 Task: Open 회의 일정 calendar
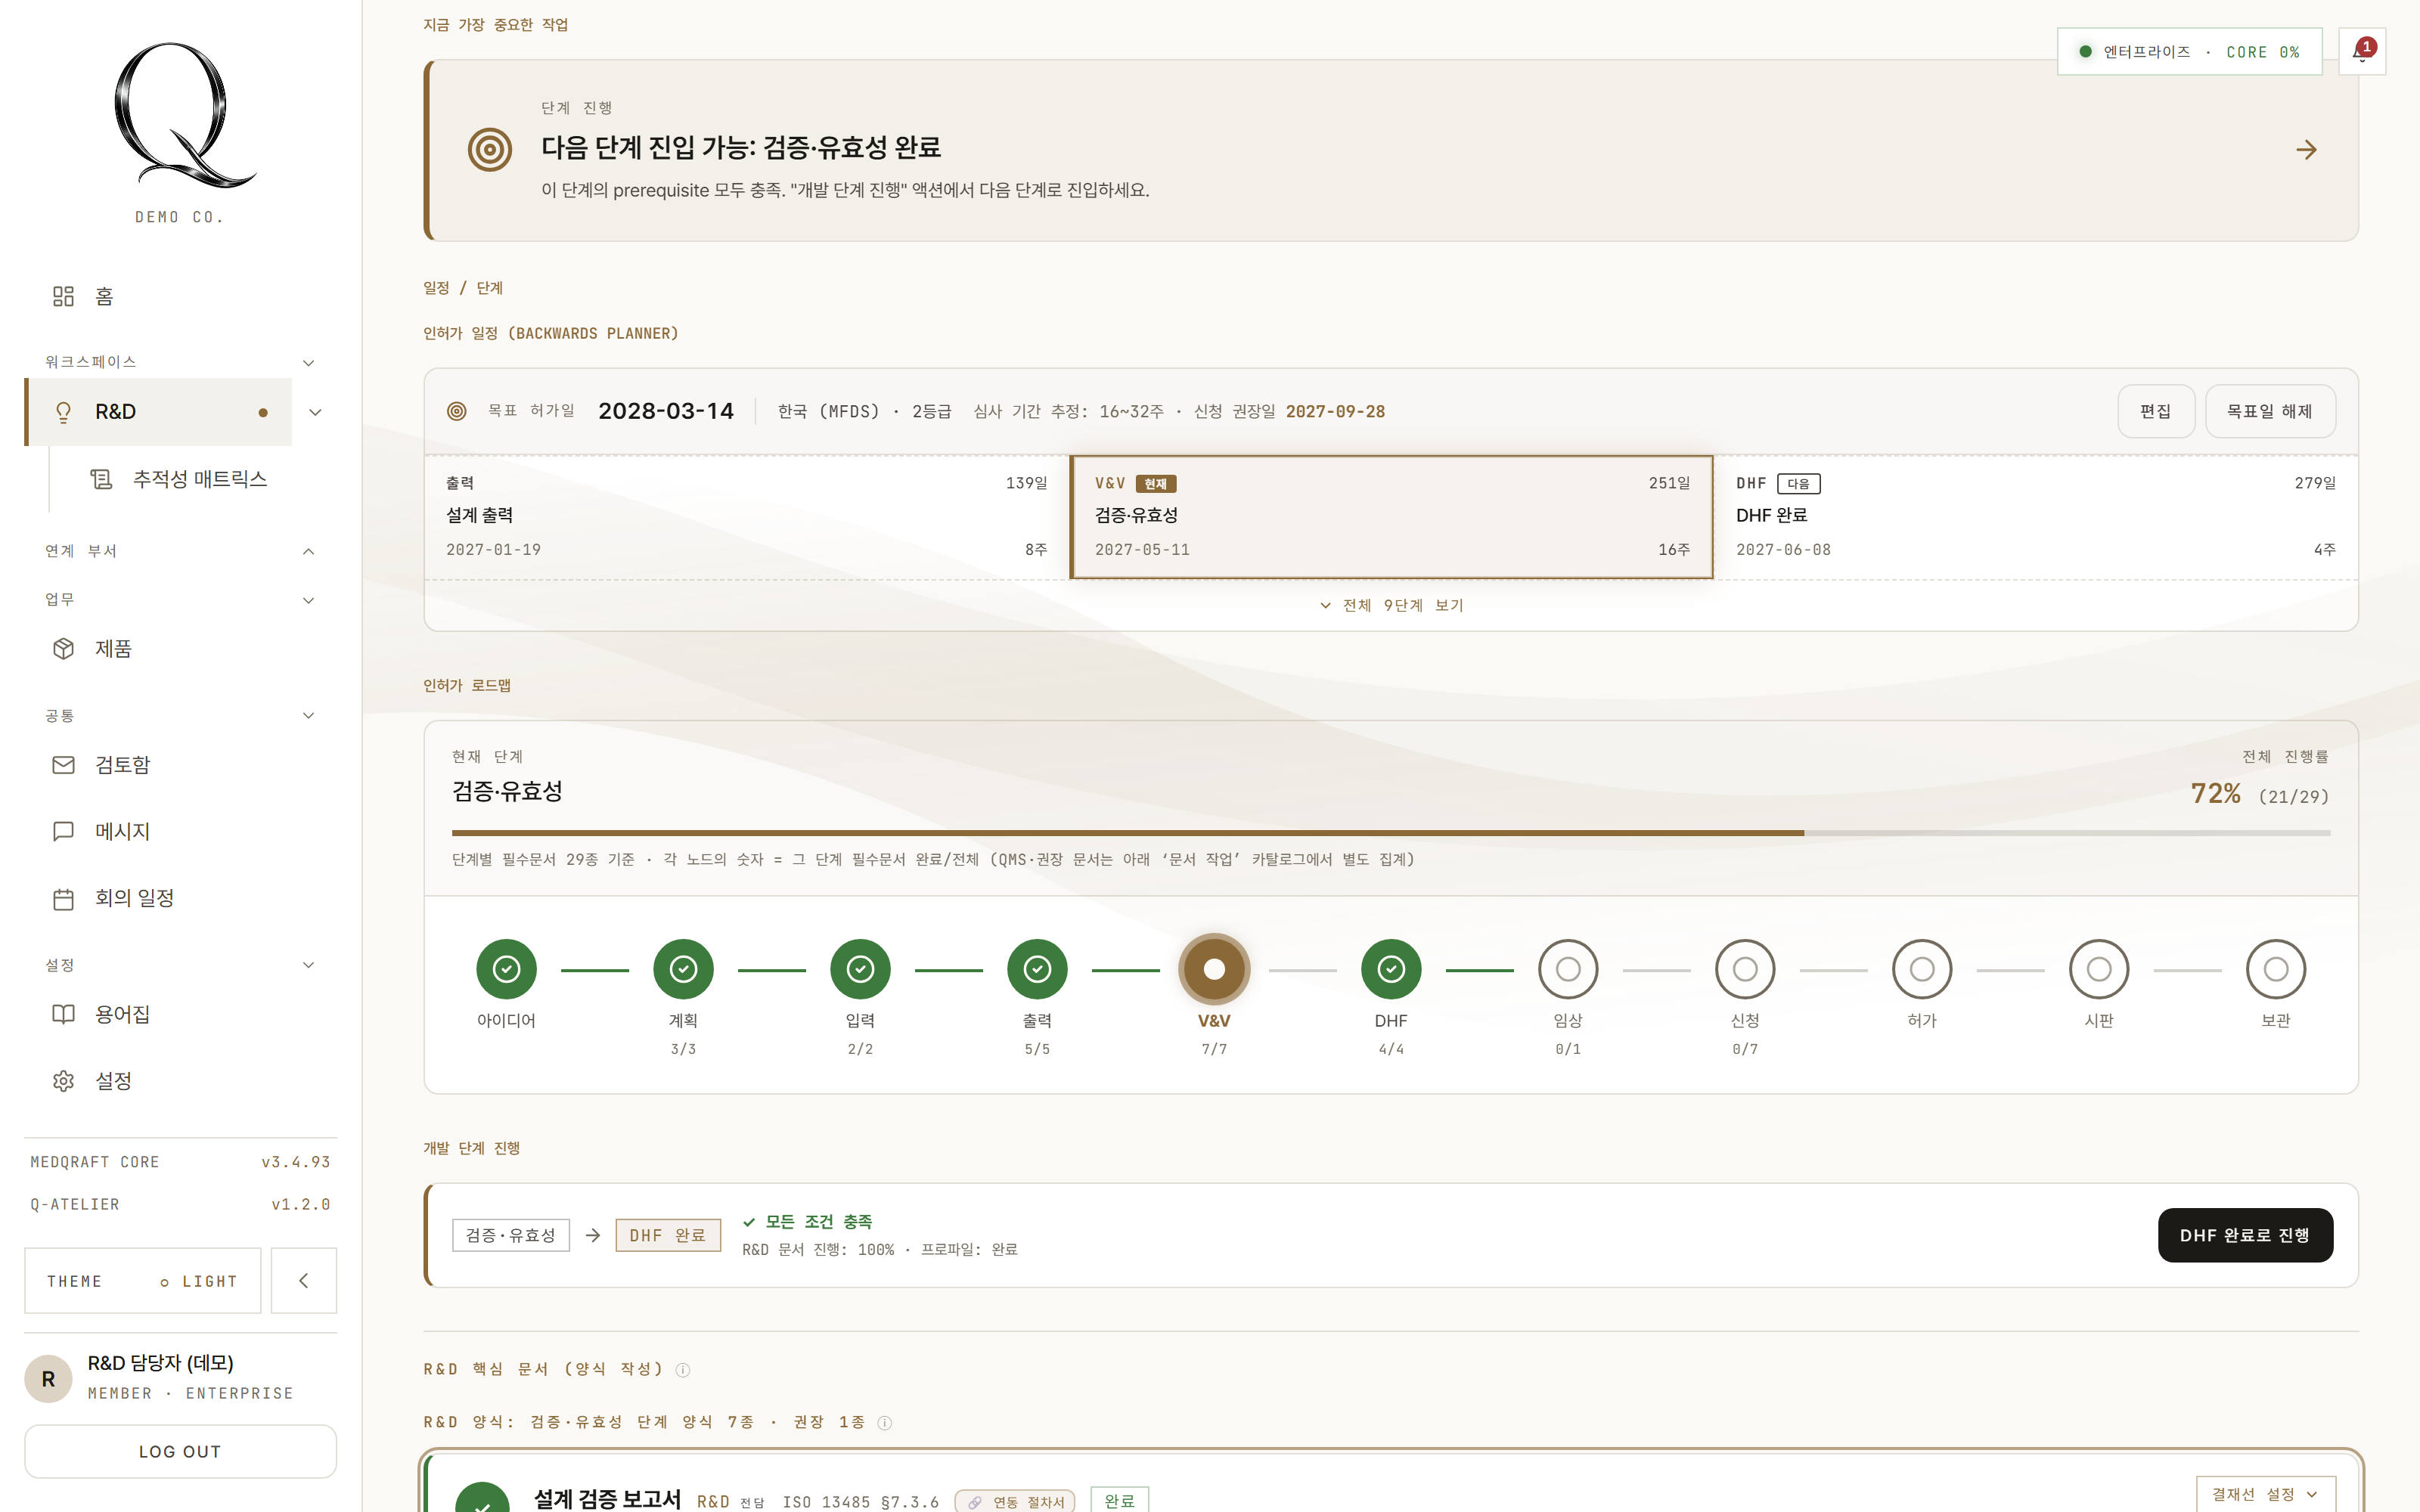click(x=180, y=898)
